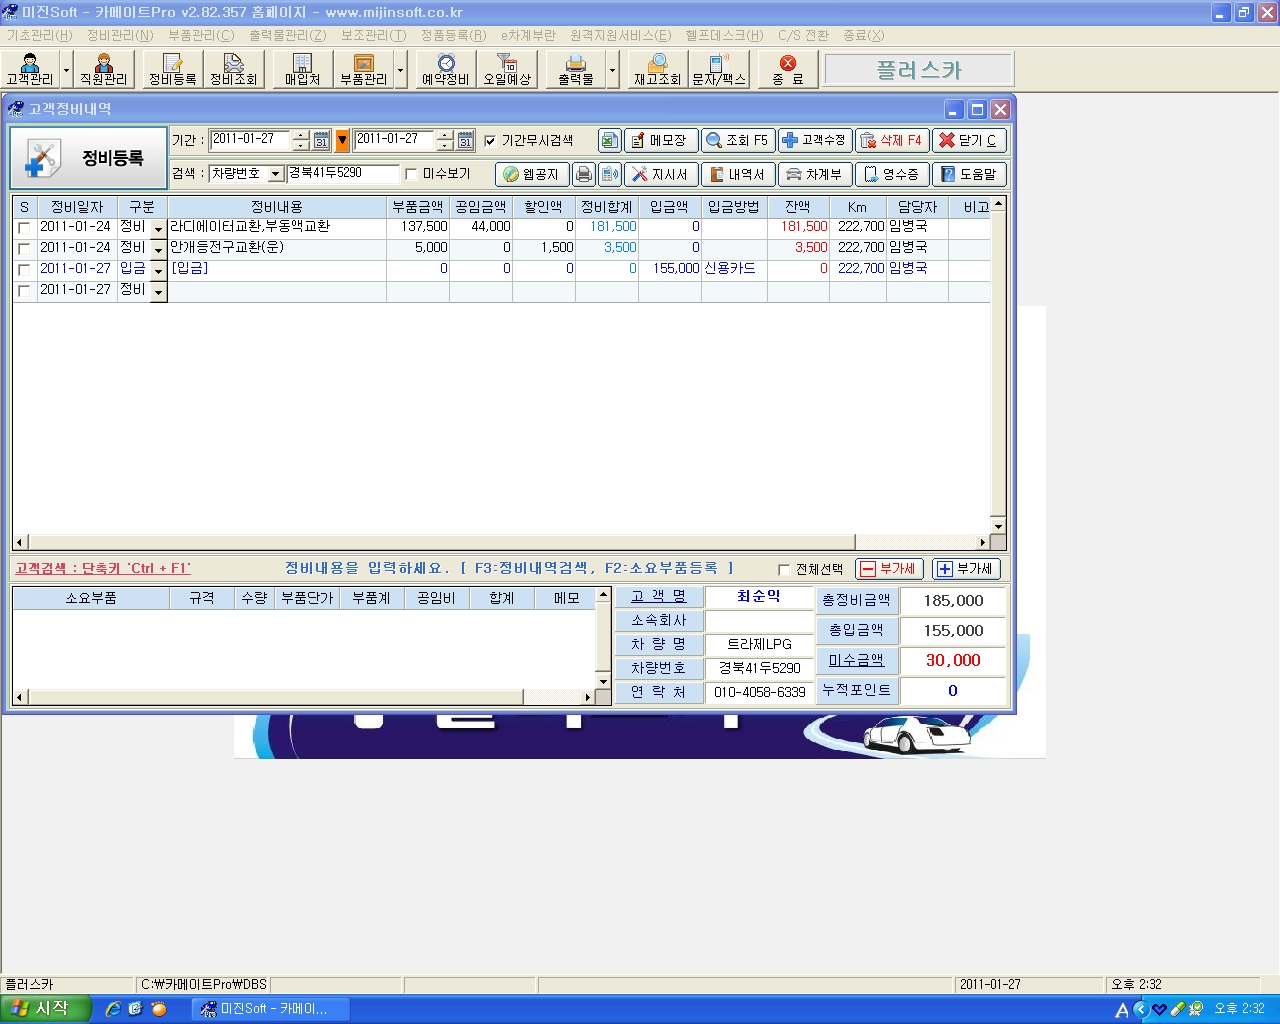
Task: Open the 보조관리(T) menu
Action: (x=374, y=35)
